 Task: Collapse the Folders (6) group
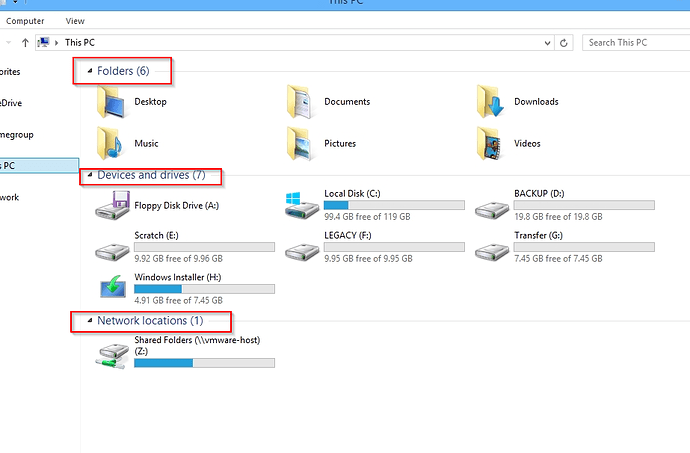click(90, 70)
